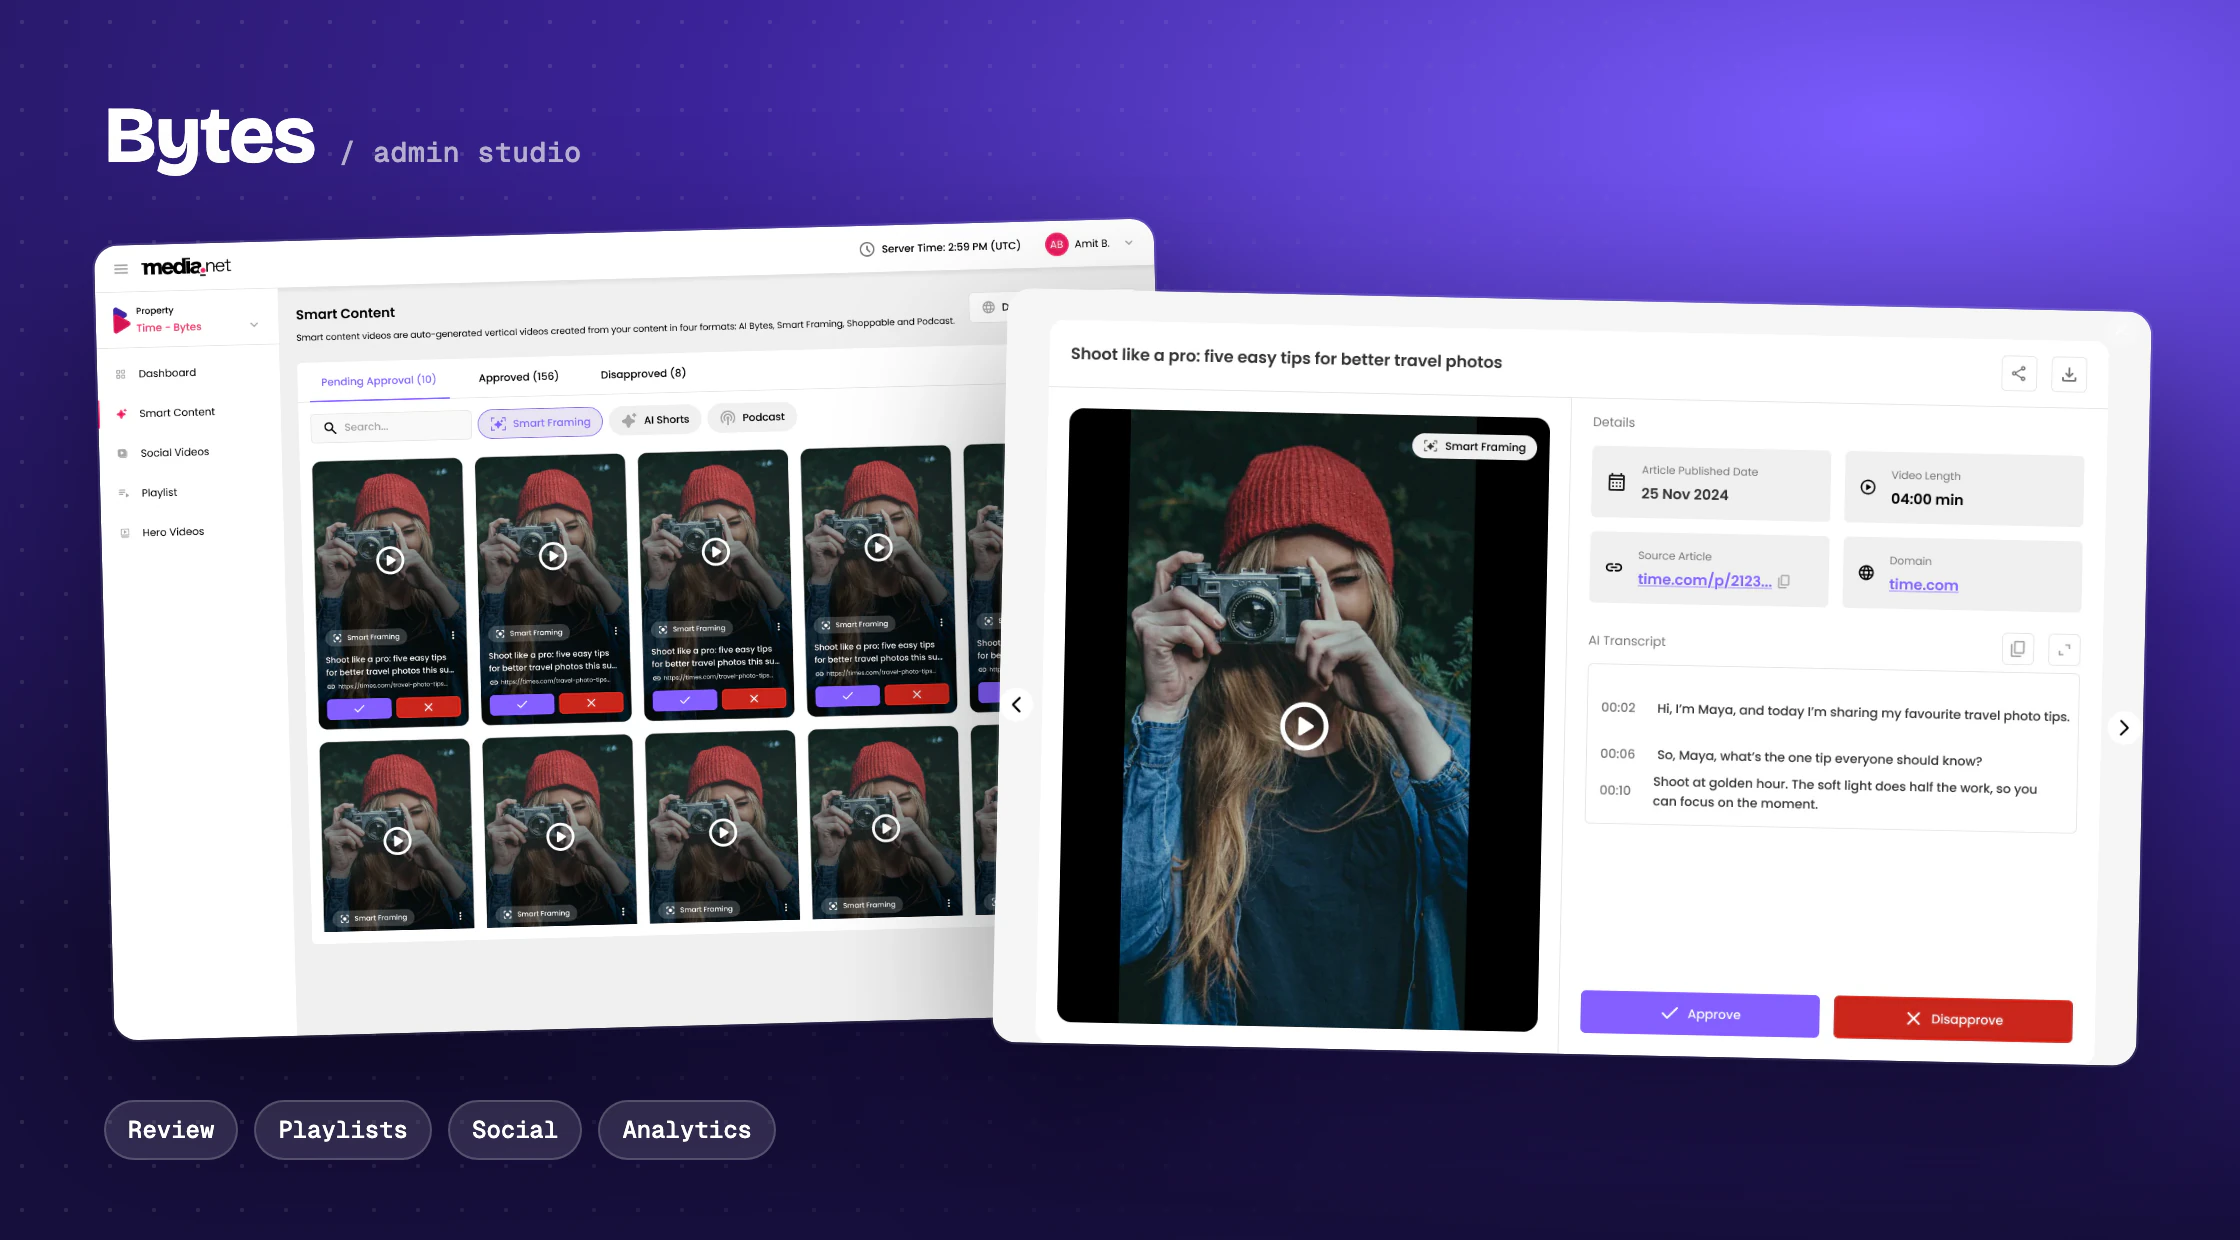Open the hamburger menu beside media.net logo
This screenshot has width=2240, height=1240.
[121, 269]
